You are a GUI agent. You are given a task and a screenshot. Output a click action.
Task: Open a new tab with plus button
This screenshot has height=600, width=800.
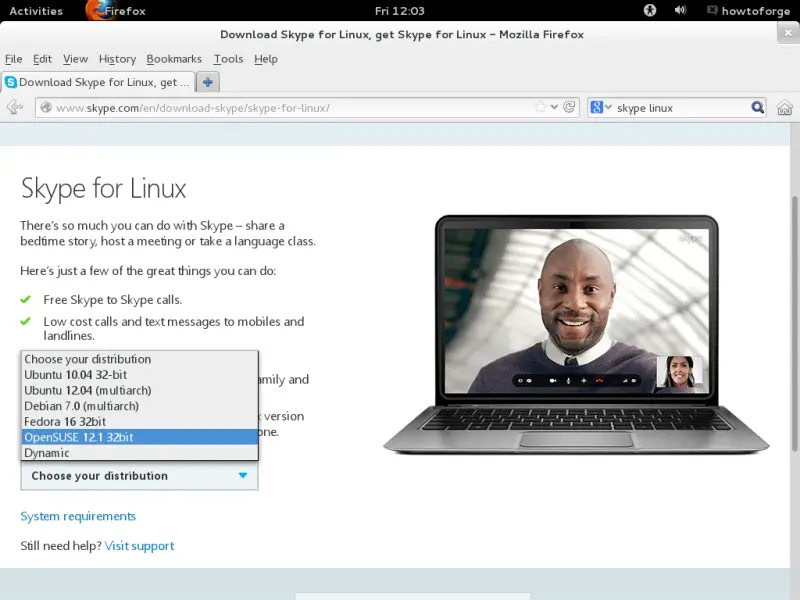click(207, 82)
